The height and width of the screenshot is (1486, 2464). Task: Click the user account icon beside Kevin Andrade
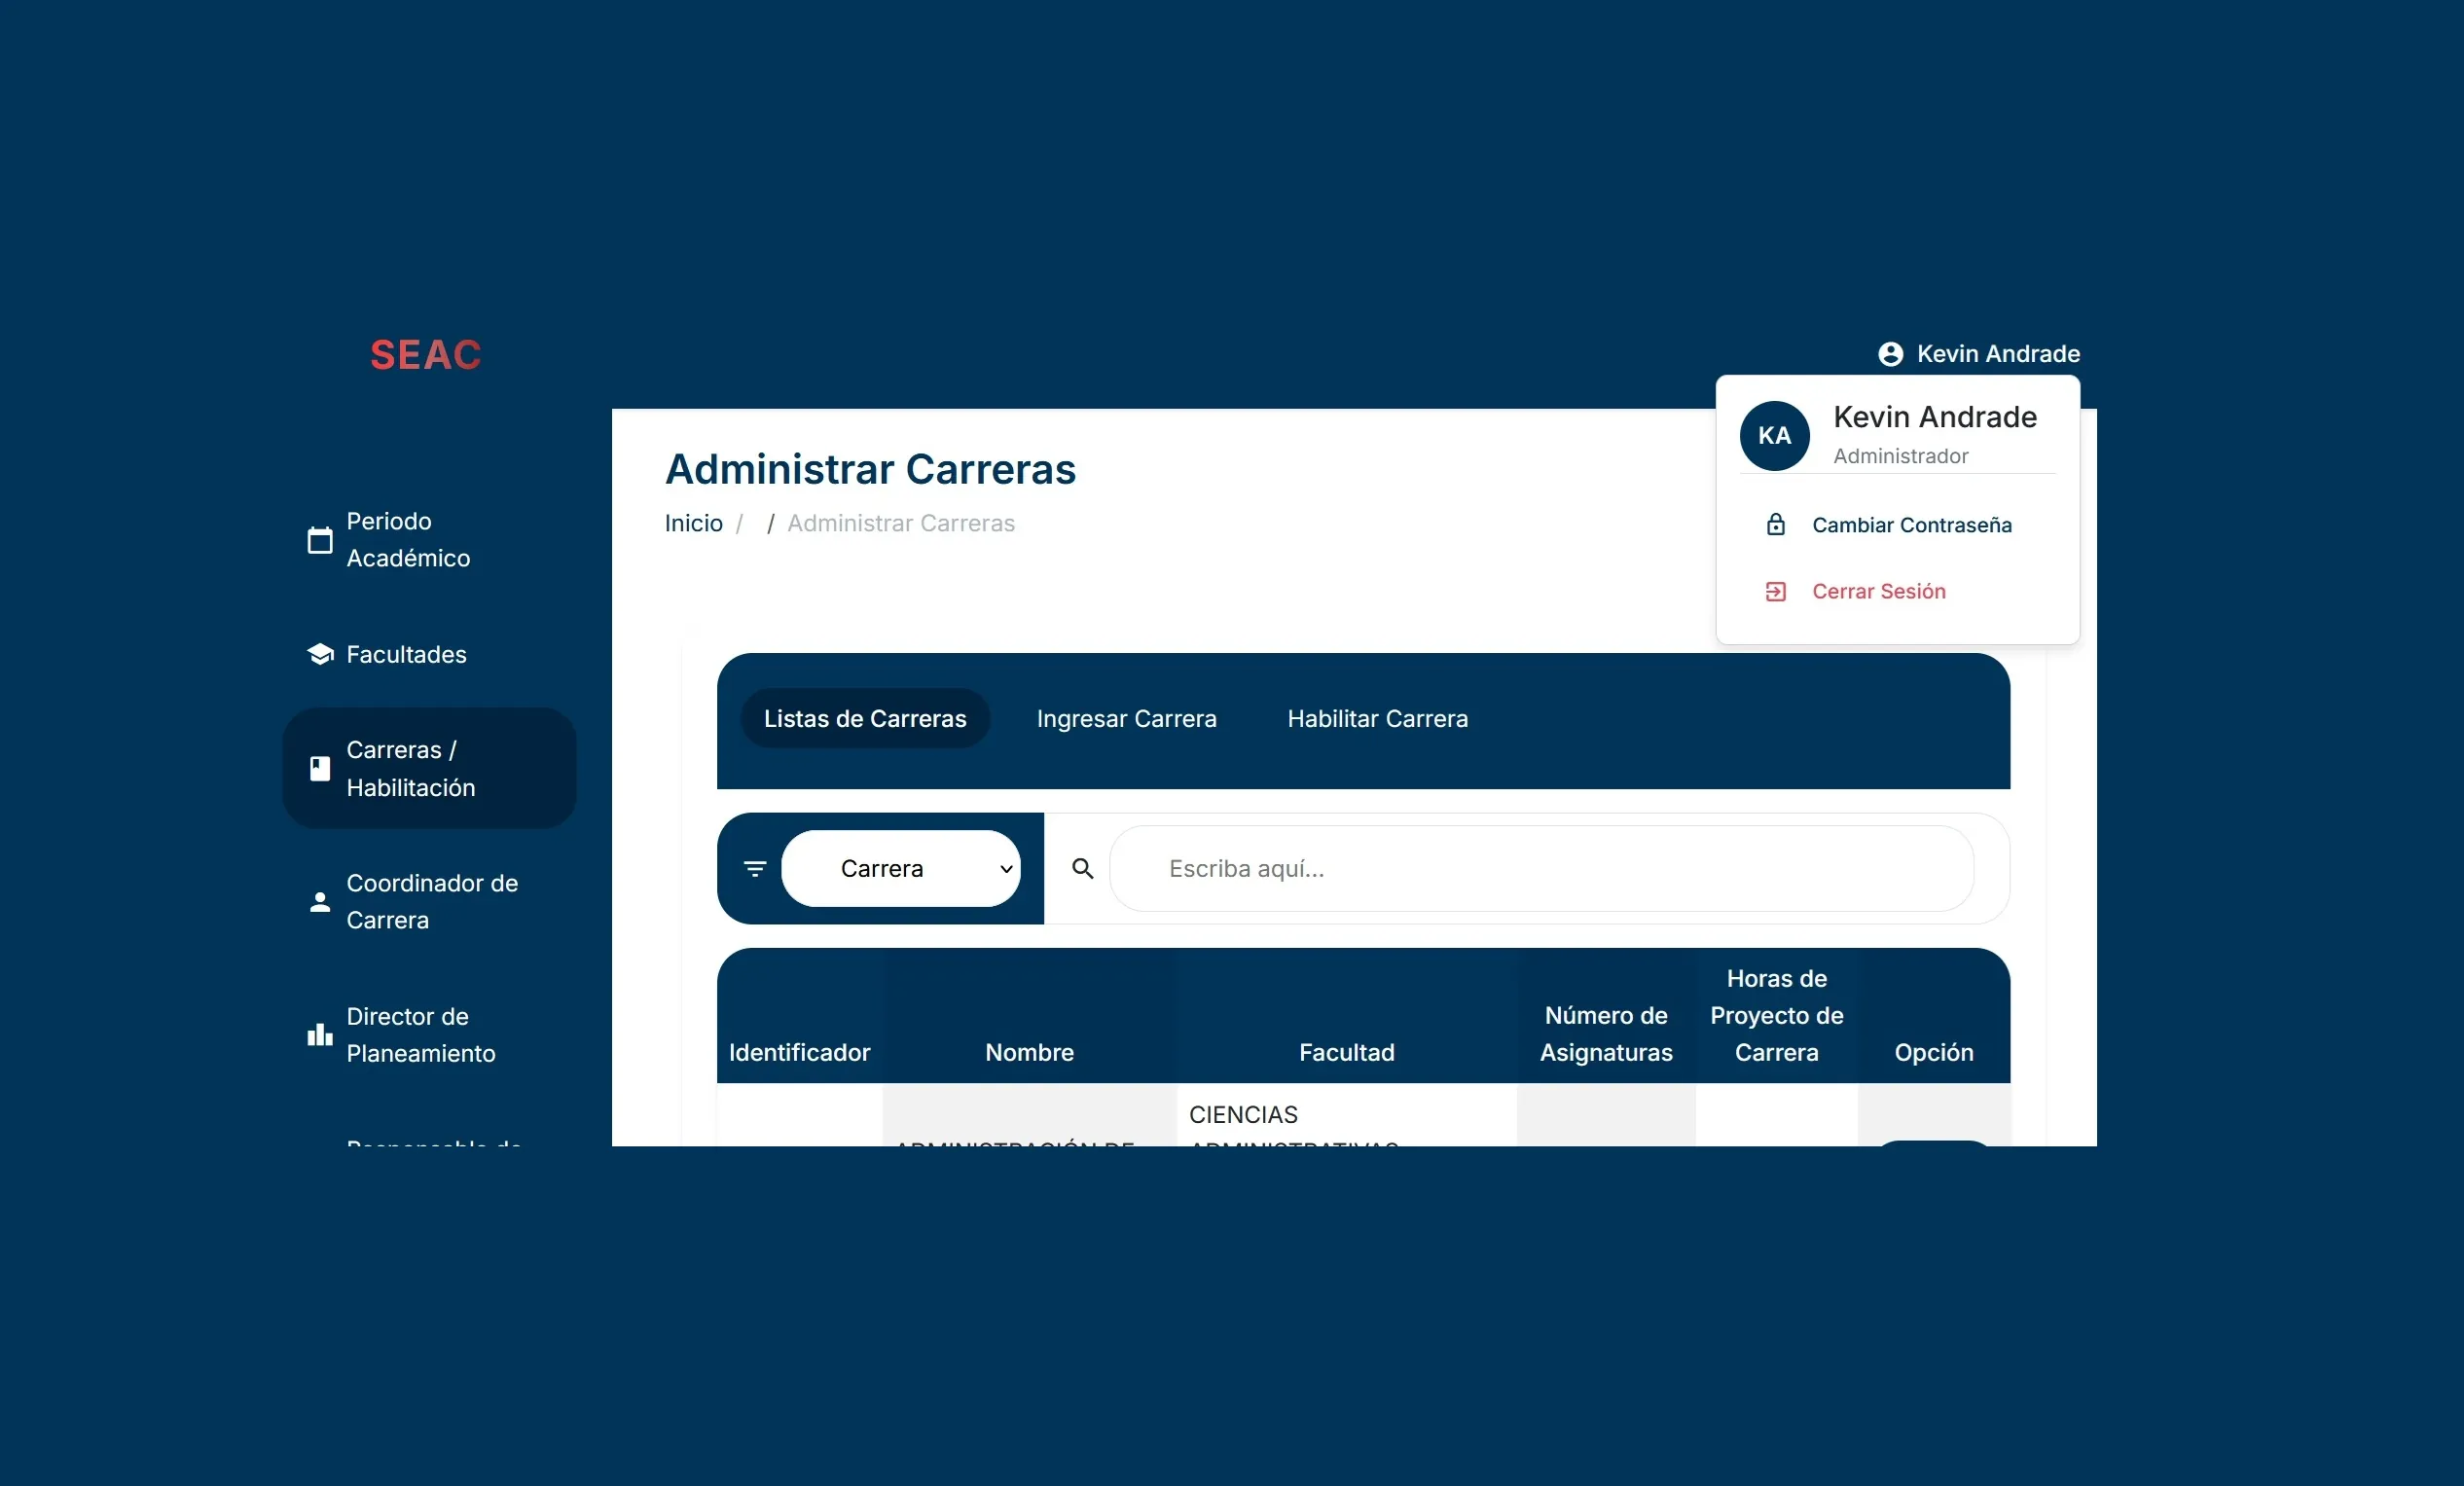click(1890, 354)
